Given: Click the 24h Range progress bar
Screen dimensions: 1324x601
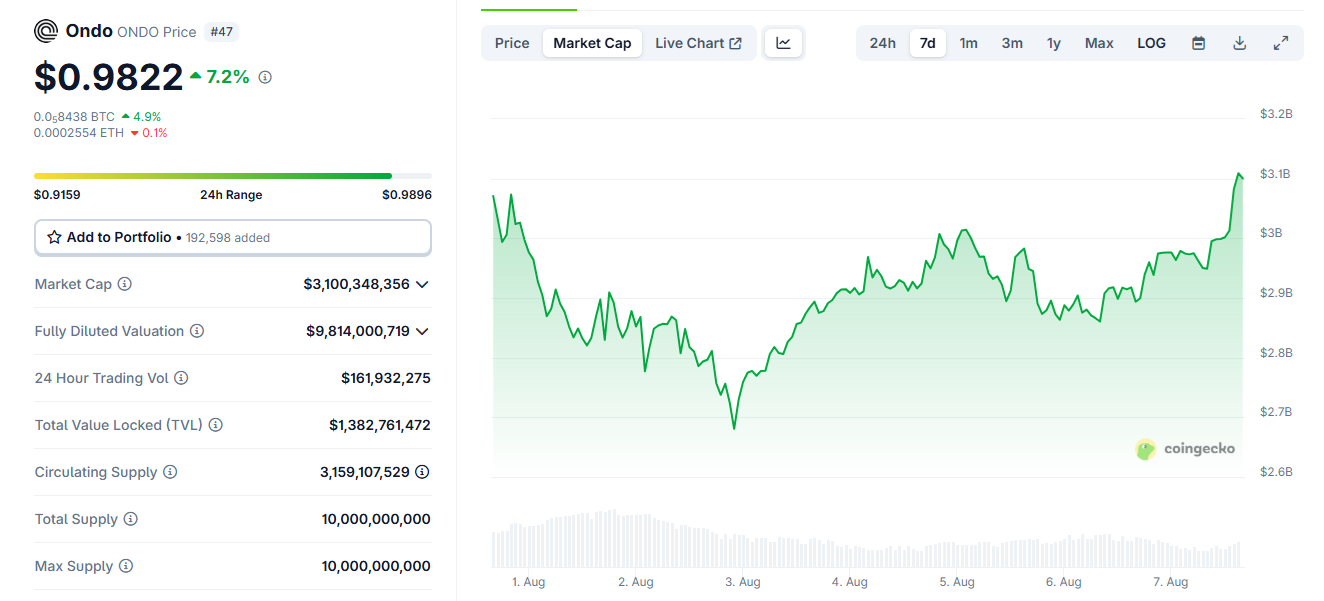Looking at the screenshot, I should (233, 176).
